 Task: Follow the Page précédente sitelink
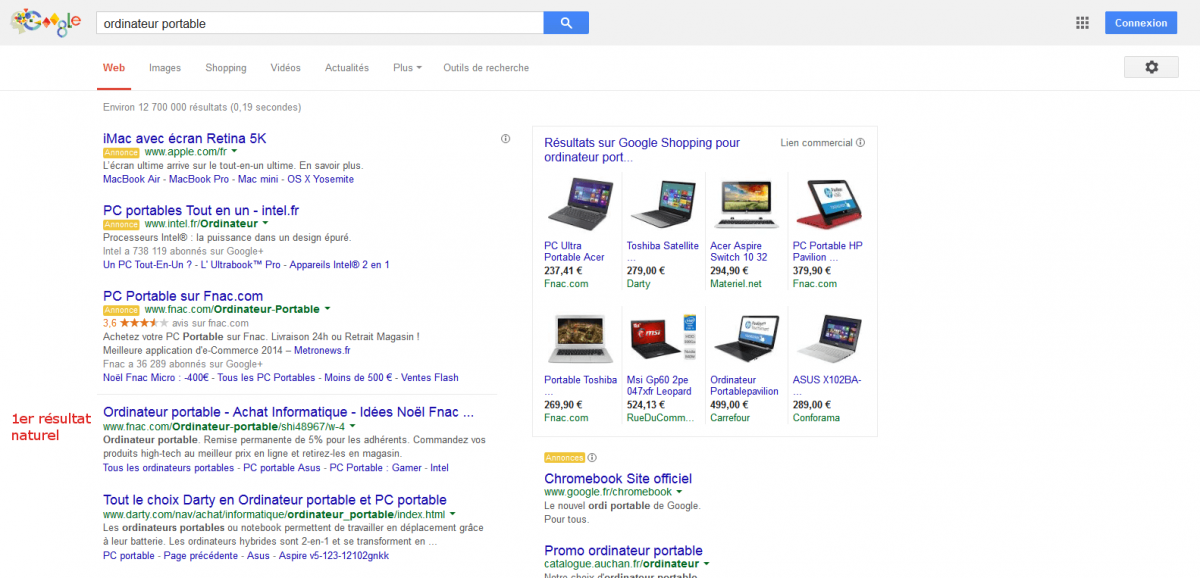point(201,555)
